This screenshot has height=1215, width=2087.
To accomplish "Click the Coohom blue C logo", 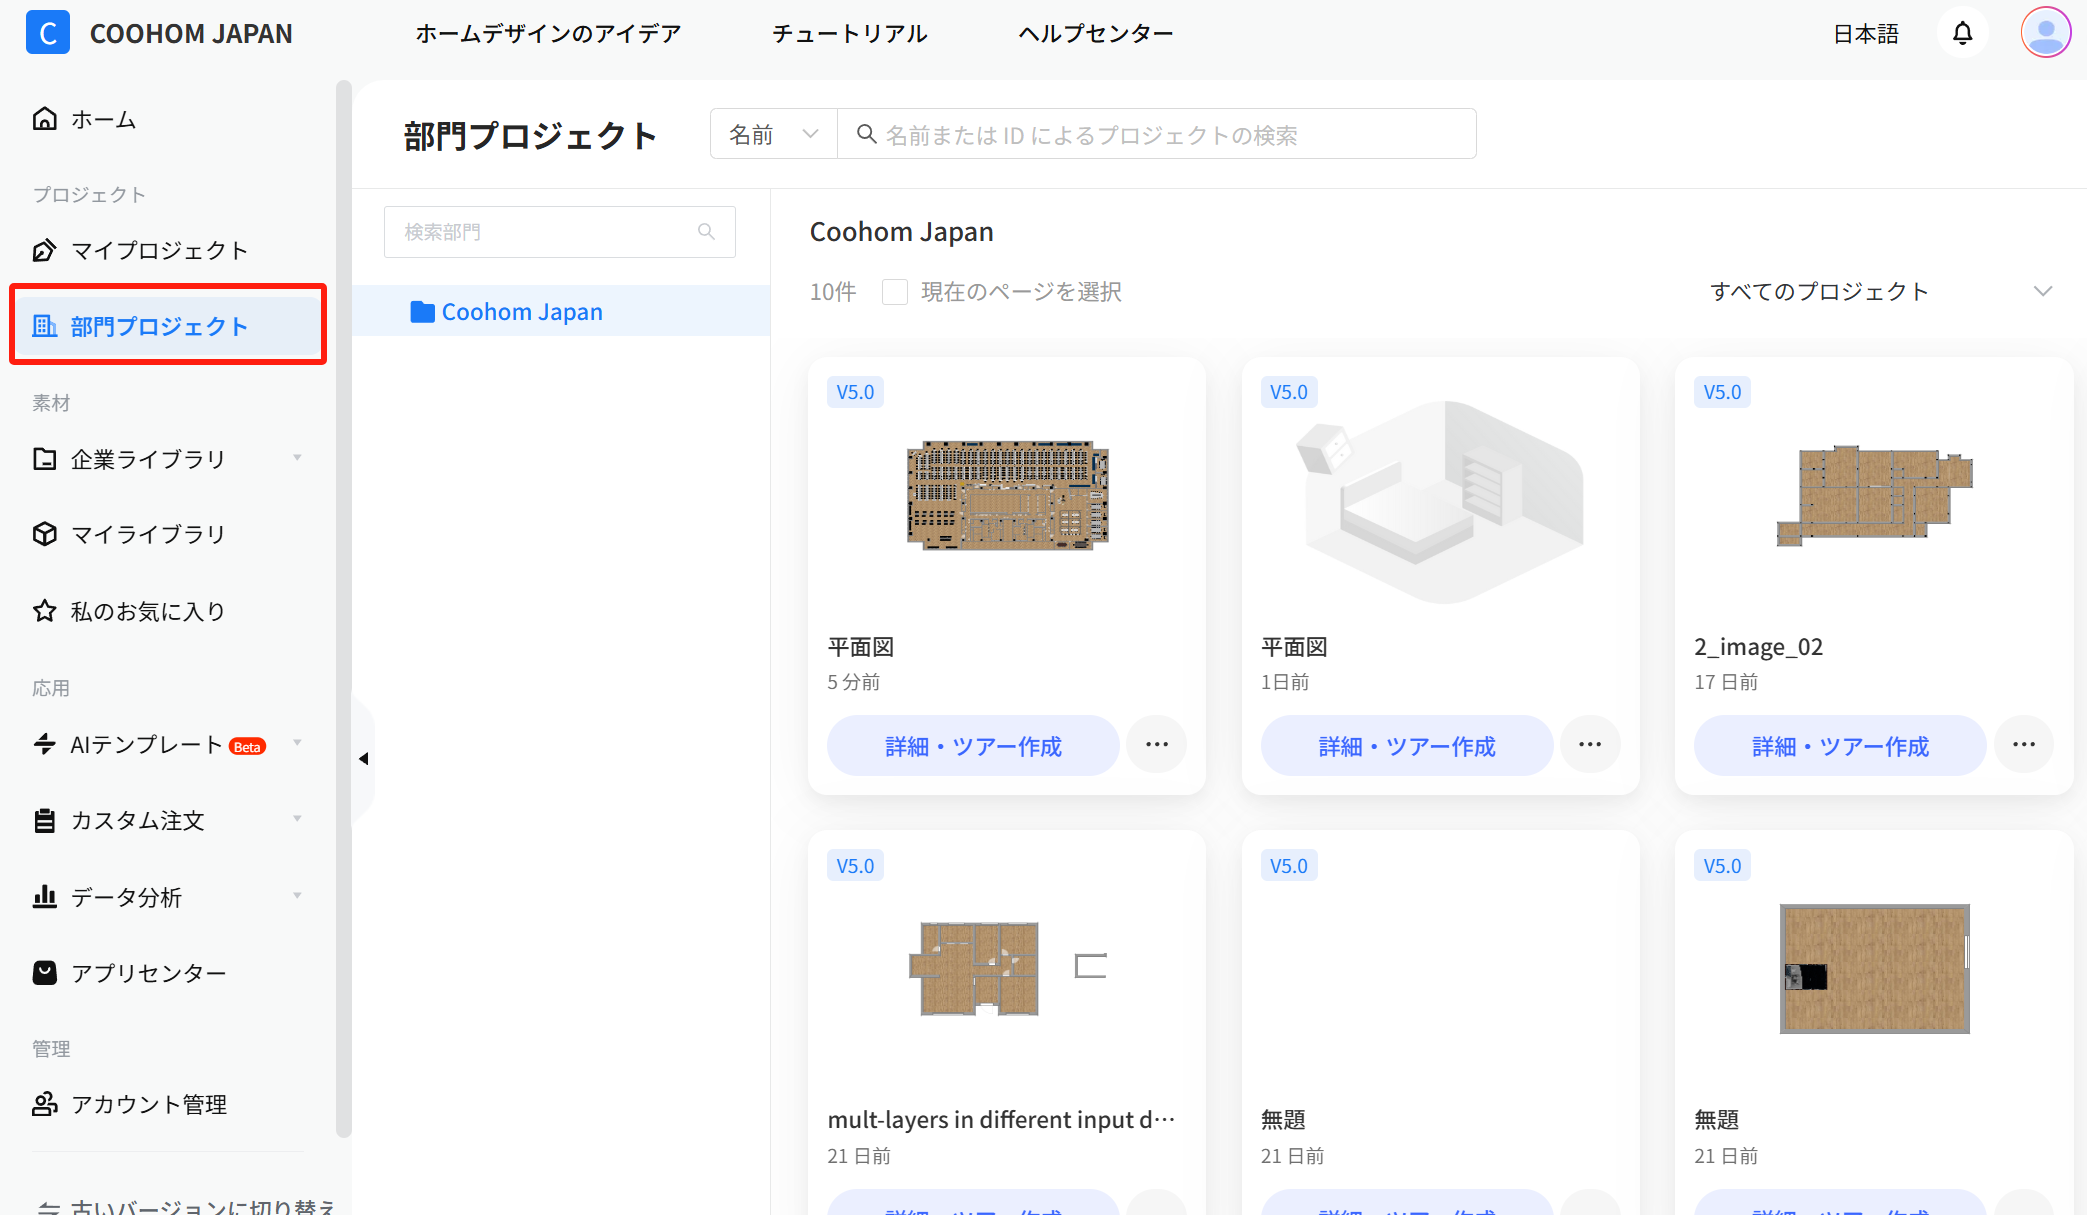I will click(x=47, y=33).
